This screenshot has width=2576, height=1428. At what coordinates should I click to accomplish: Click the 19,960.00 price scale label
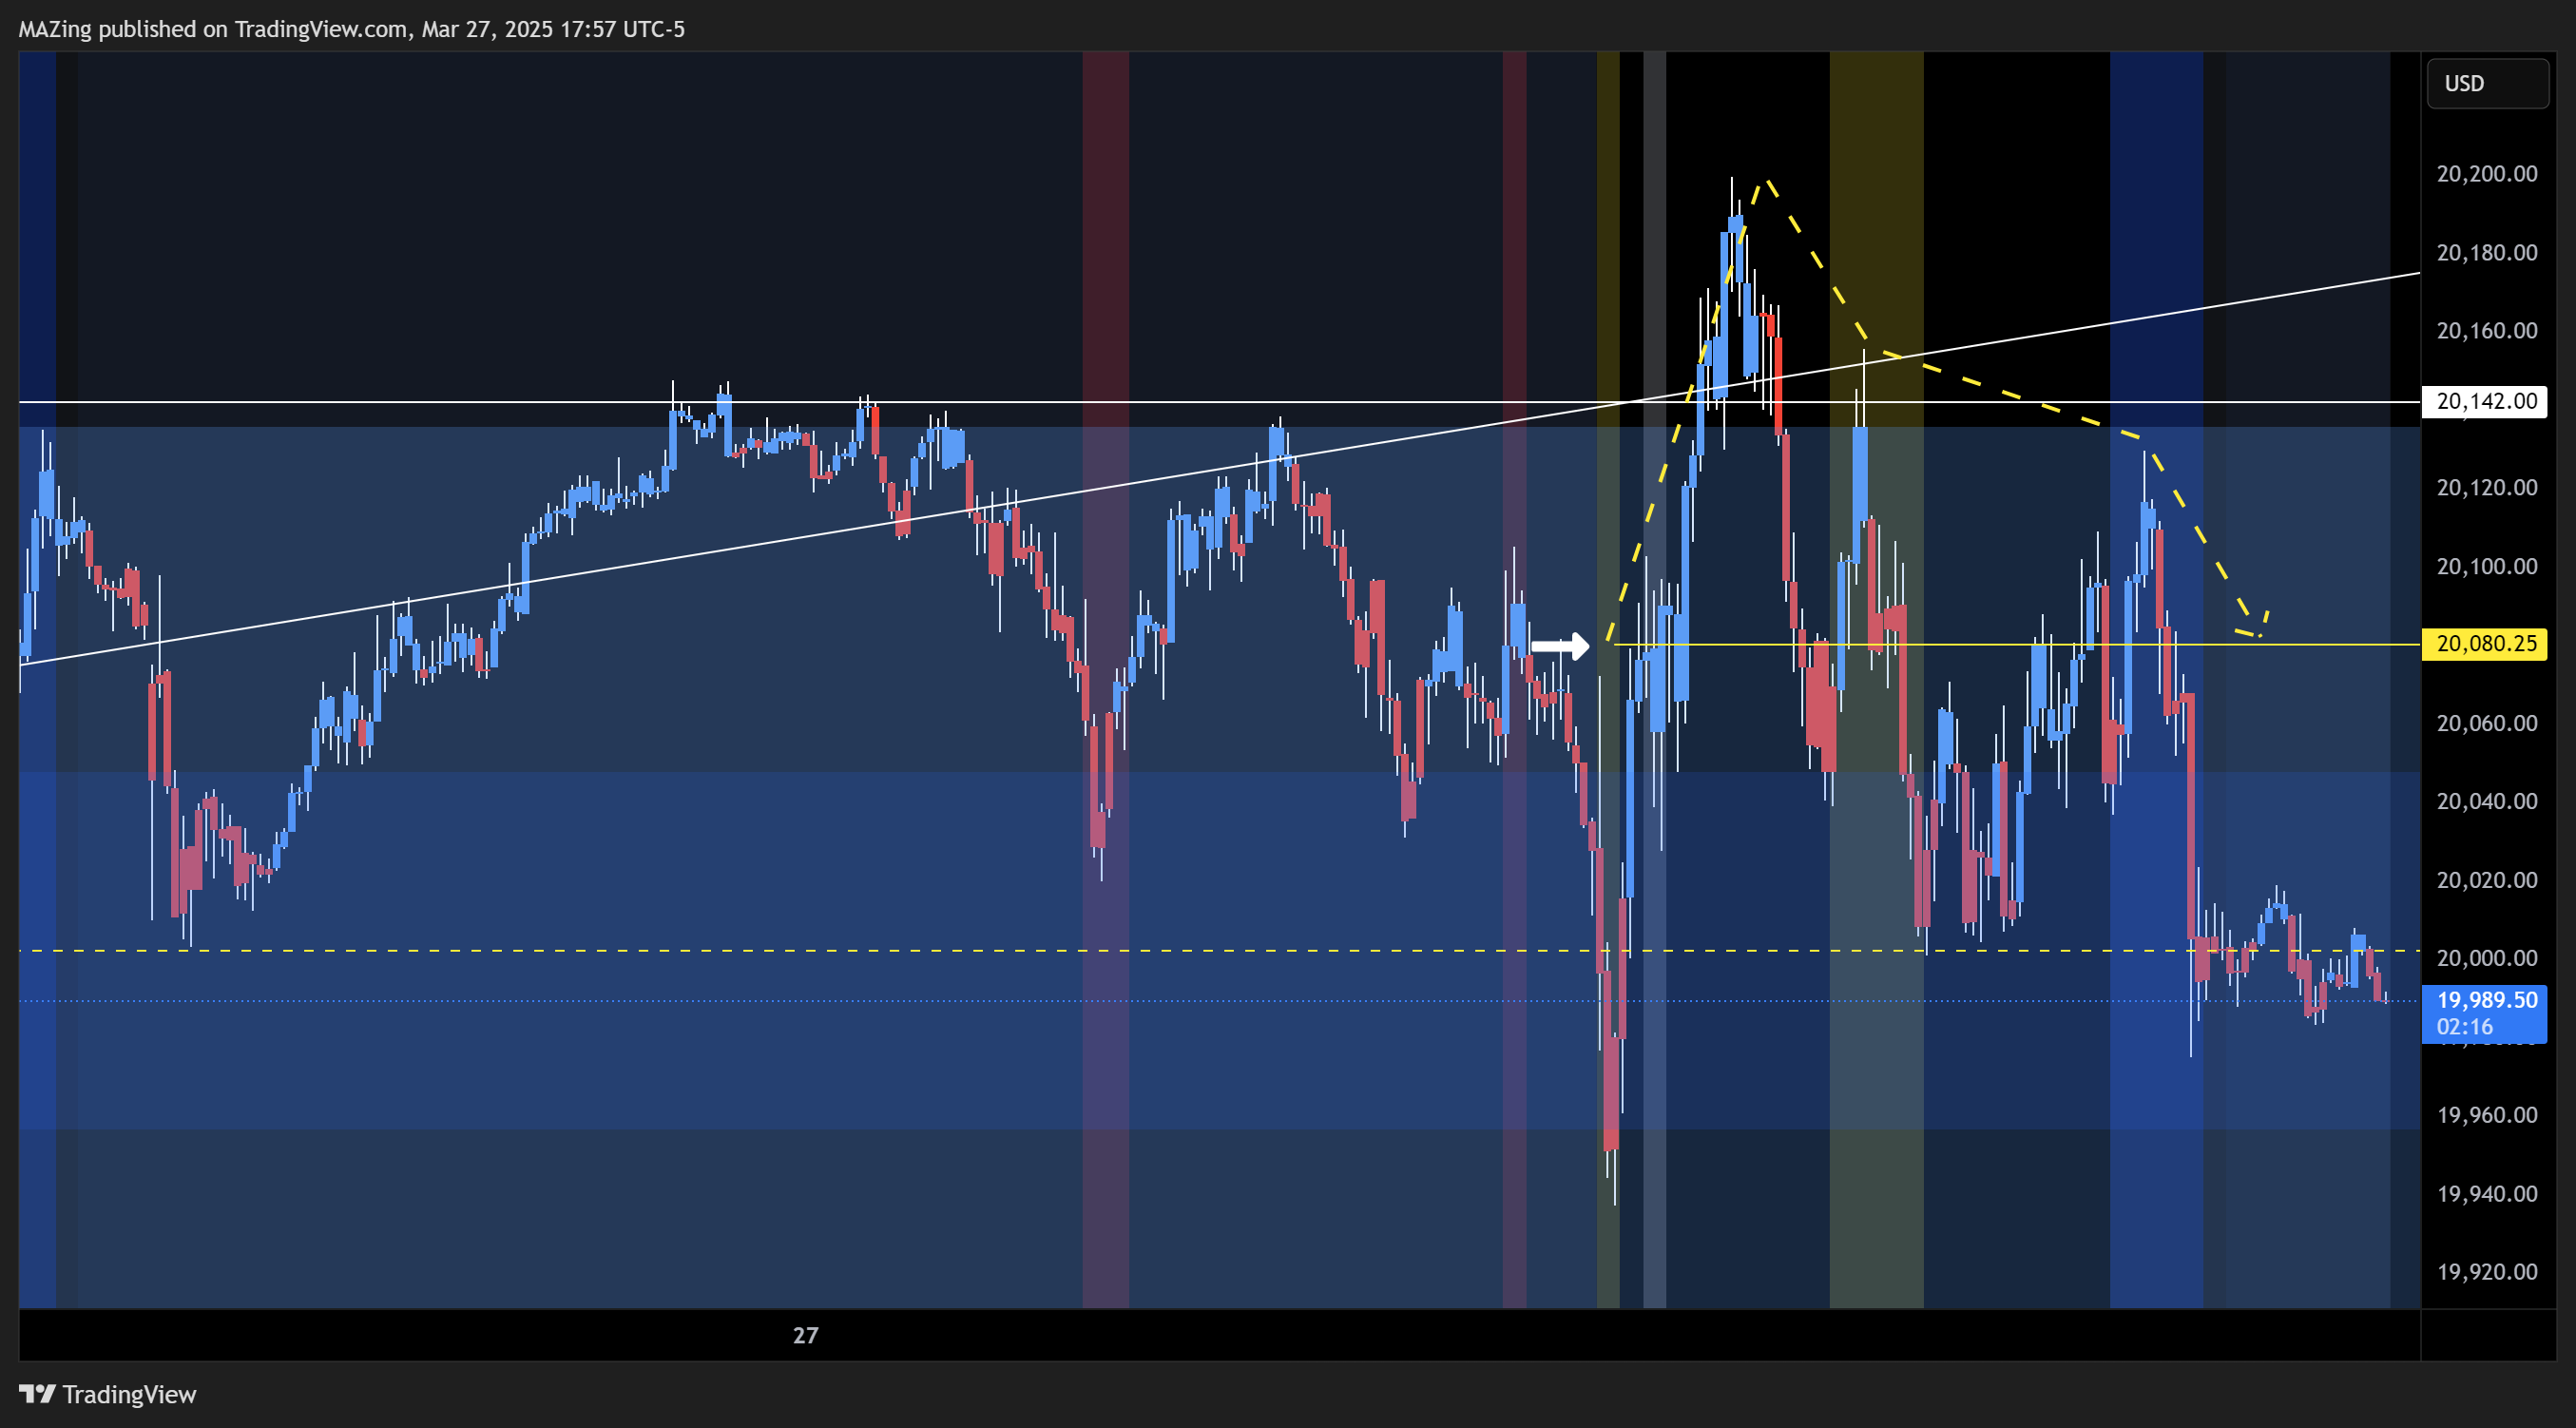pyautogui.click(x=2486, y=1115)
